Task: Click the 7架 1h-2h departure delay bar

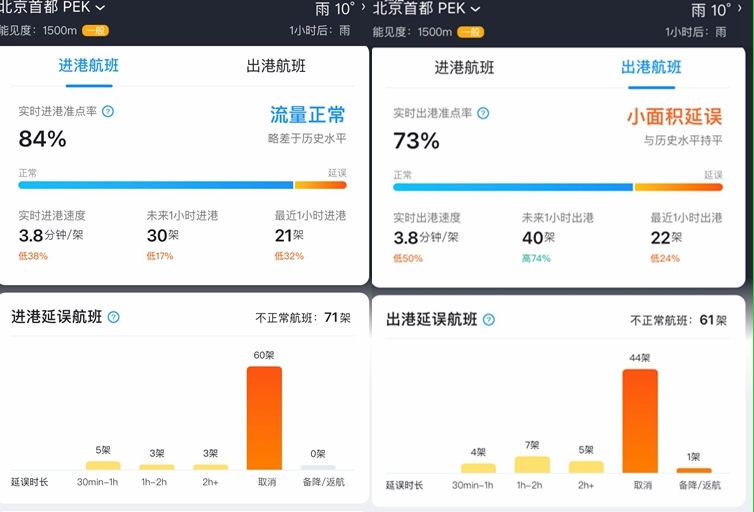Action: click(x=532, y=464)
